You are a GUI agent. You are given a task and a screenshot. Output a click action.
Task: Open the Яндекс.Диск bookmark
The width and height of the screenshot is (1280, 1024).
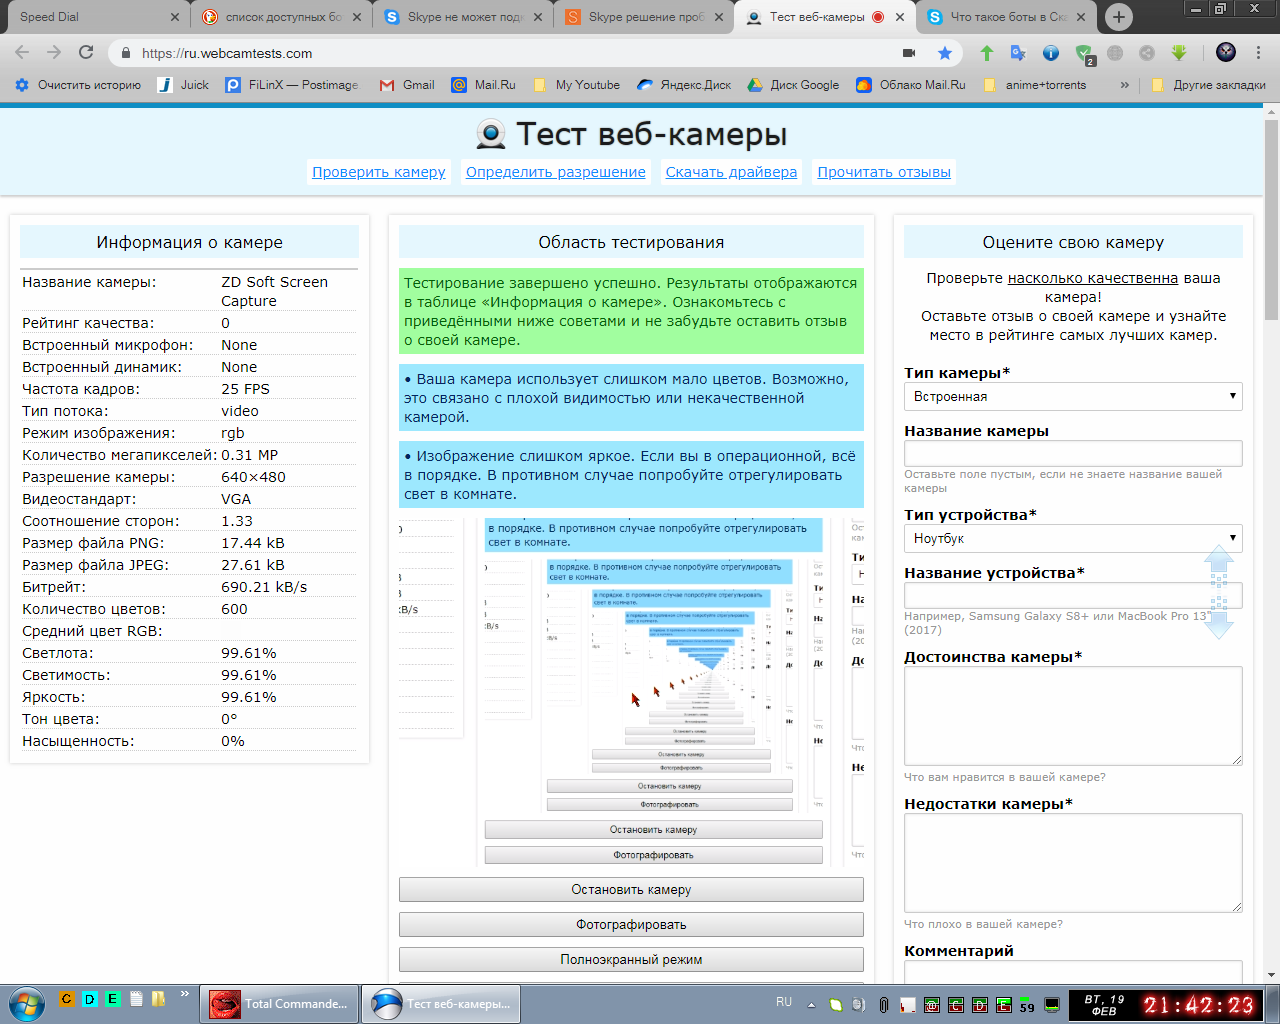685,85
